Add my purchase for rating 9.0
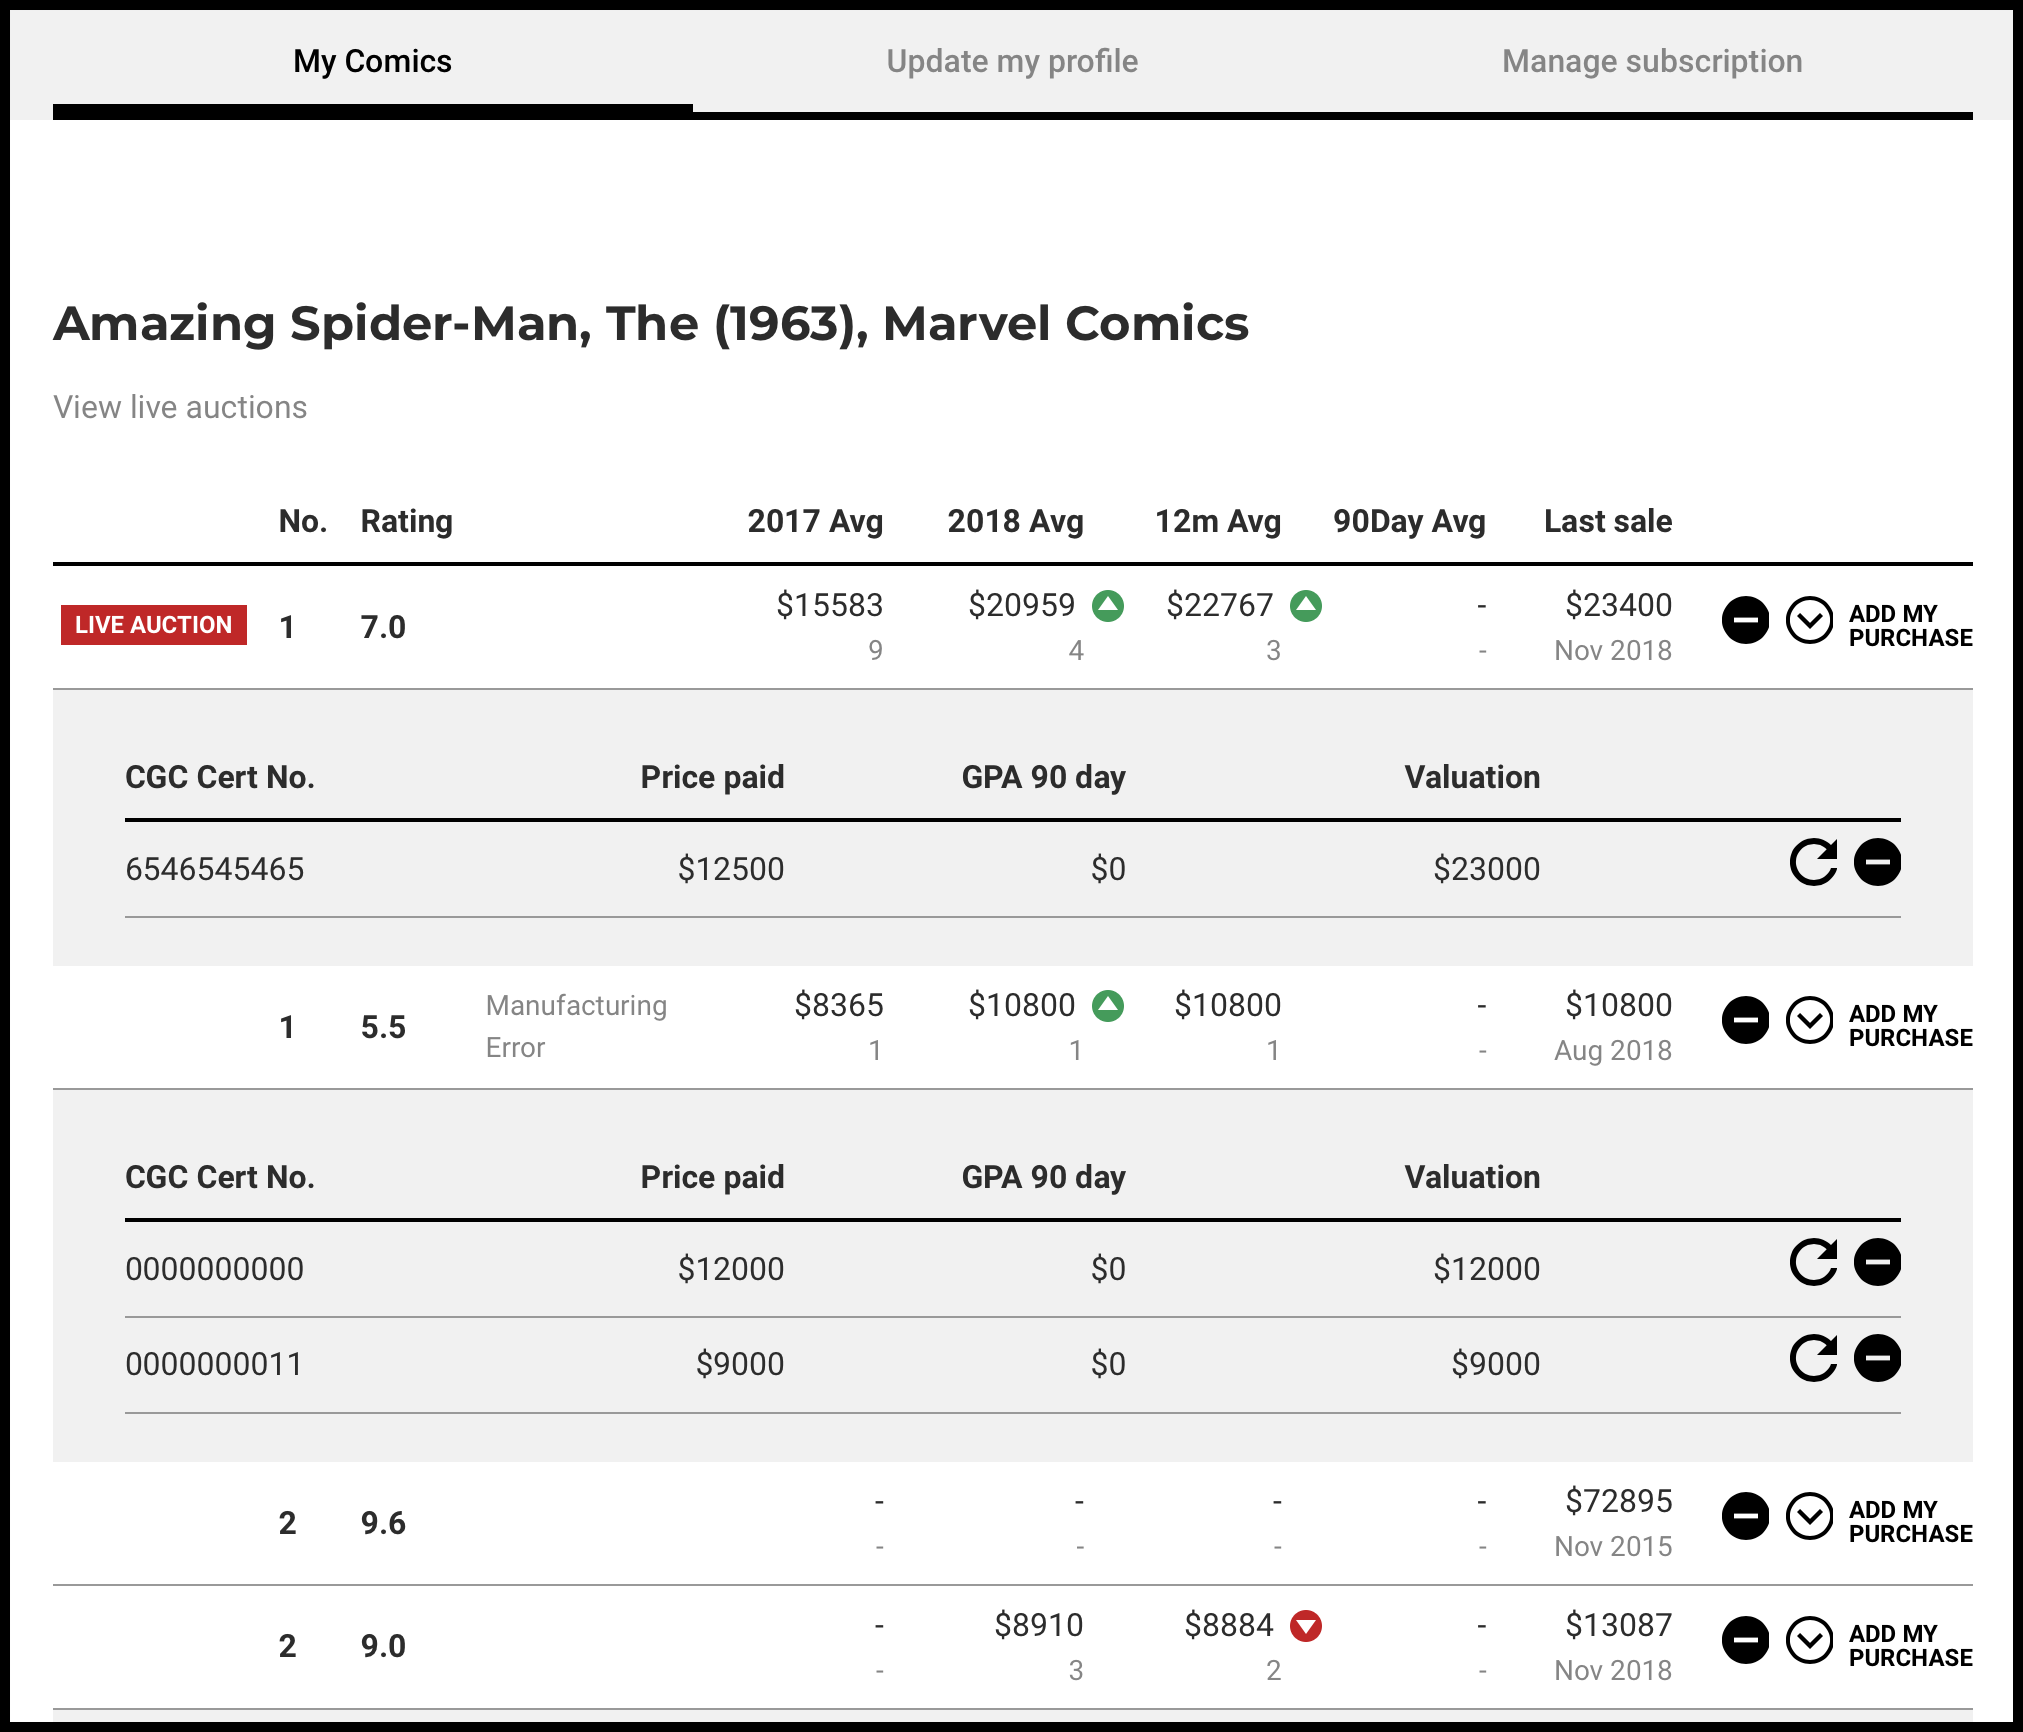The width and height of the screenshot is (2023, 1732). coord(1910,1645)
